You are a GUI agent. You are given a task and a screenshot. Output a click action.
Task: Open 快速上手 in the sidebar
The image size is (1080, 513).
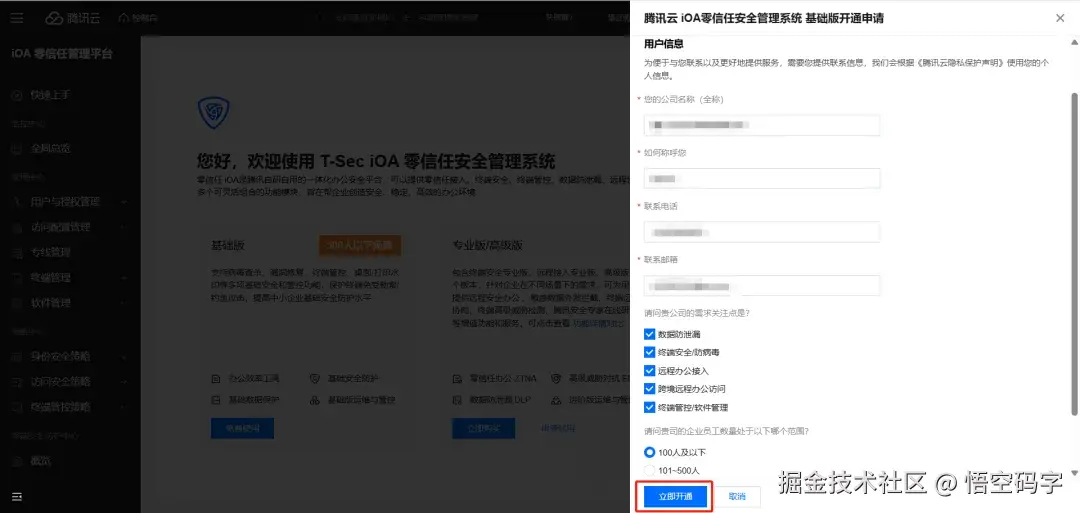click(50, 95)
